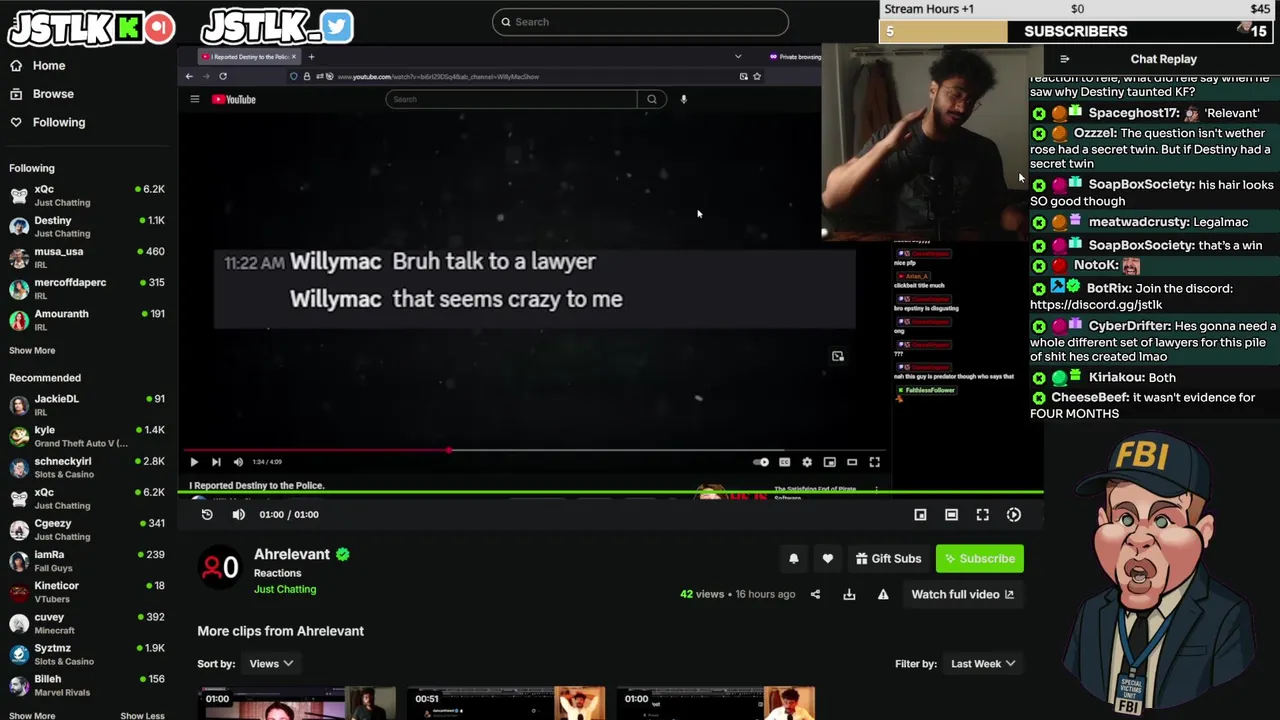Go back in the embedded browser
This screenshot has height=720, width=1280.
tap(189, 76)
